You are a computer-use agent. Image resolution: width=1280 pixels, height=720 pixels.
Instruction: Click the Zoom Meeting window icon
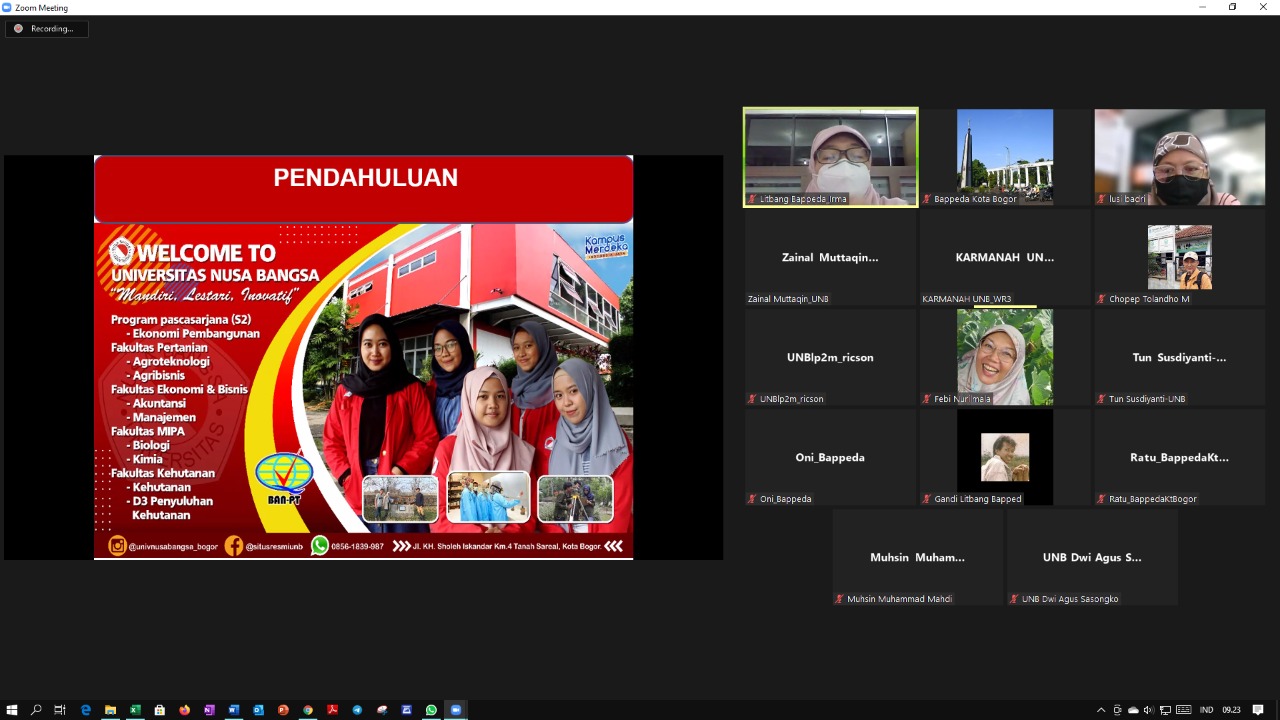coord(7,7)
